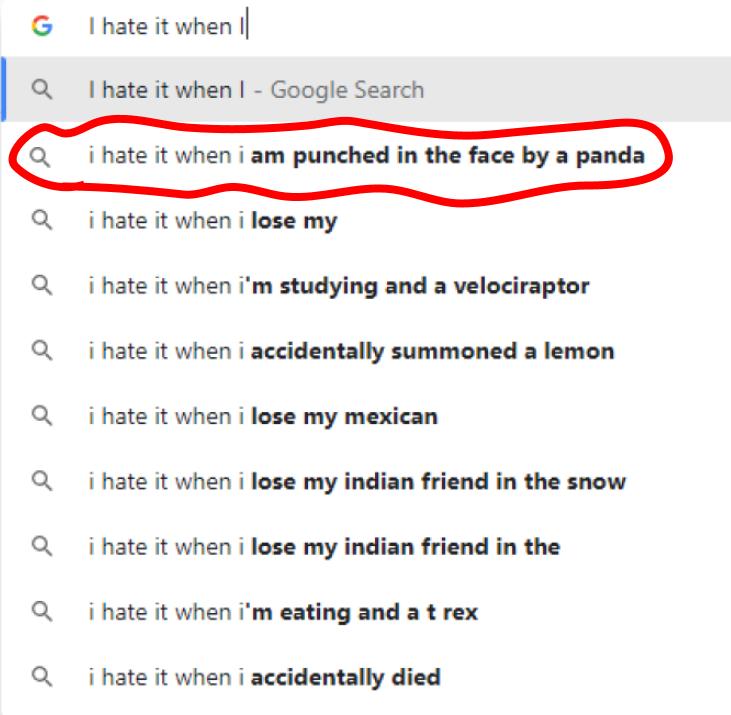Choose "accidentally summoned a lemon" suggestion

351,352
